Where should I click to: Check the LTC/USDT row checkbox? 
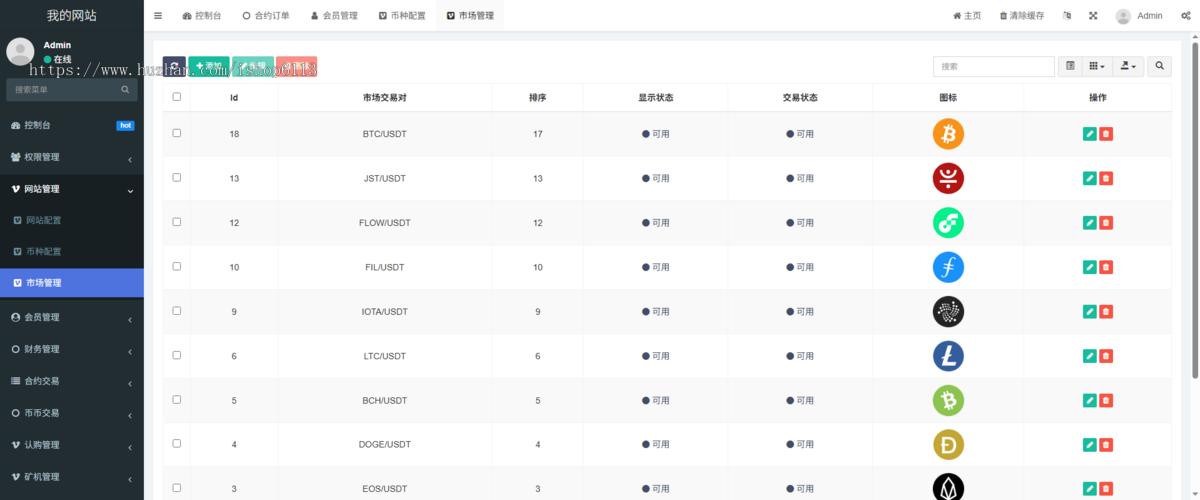point(177,355)
